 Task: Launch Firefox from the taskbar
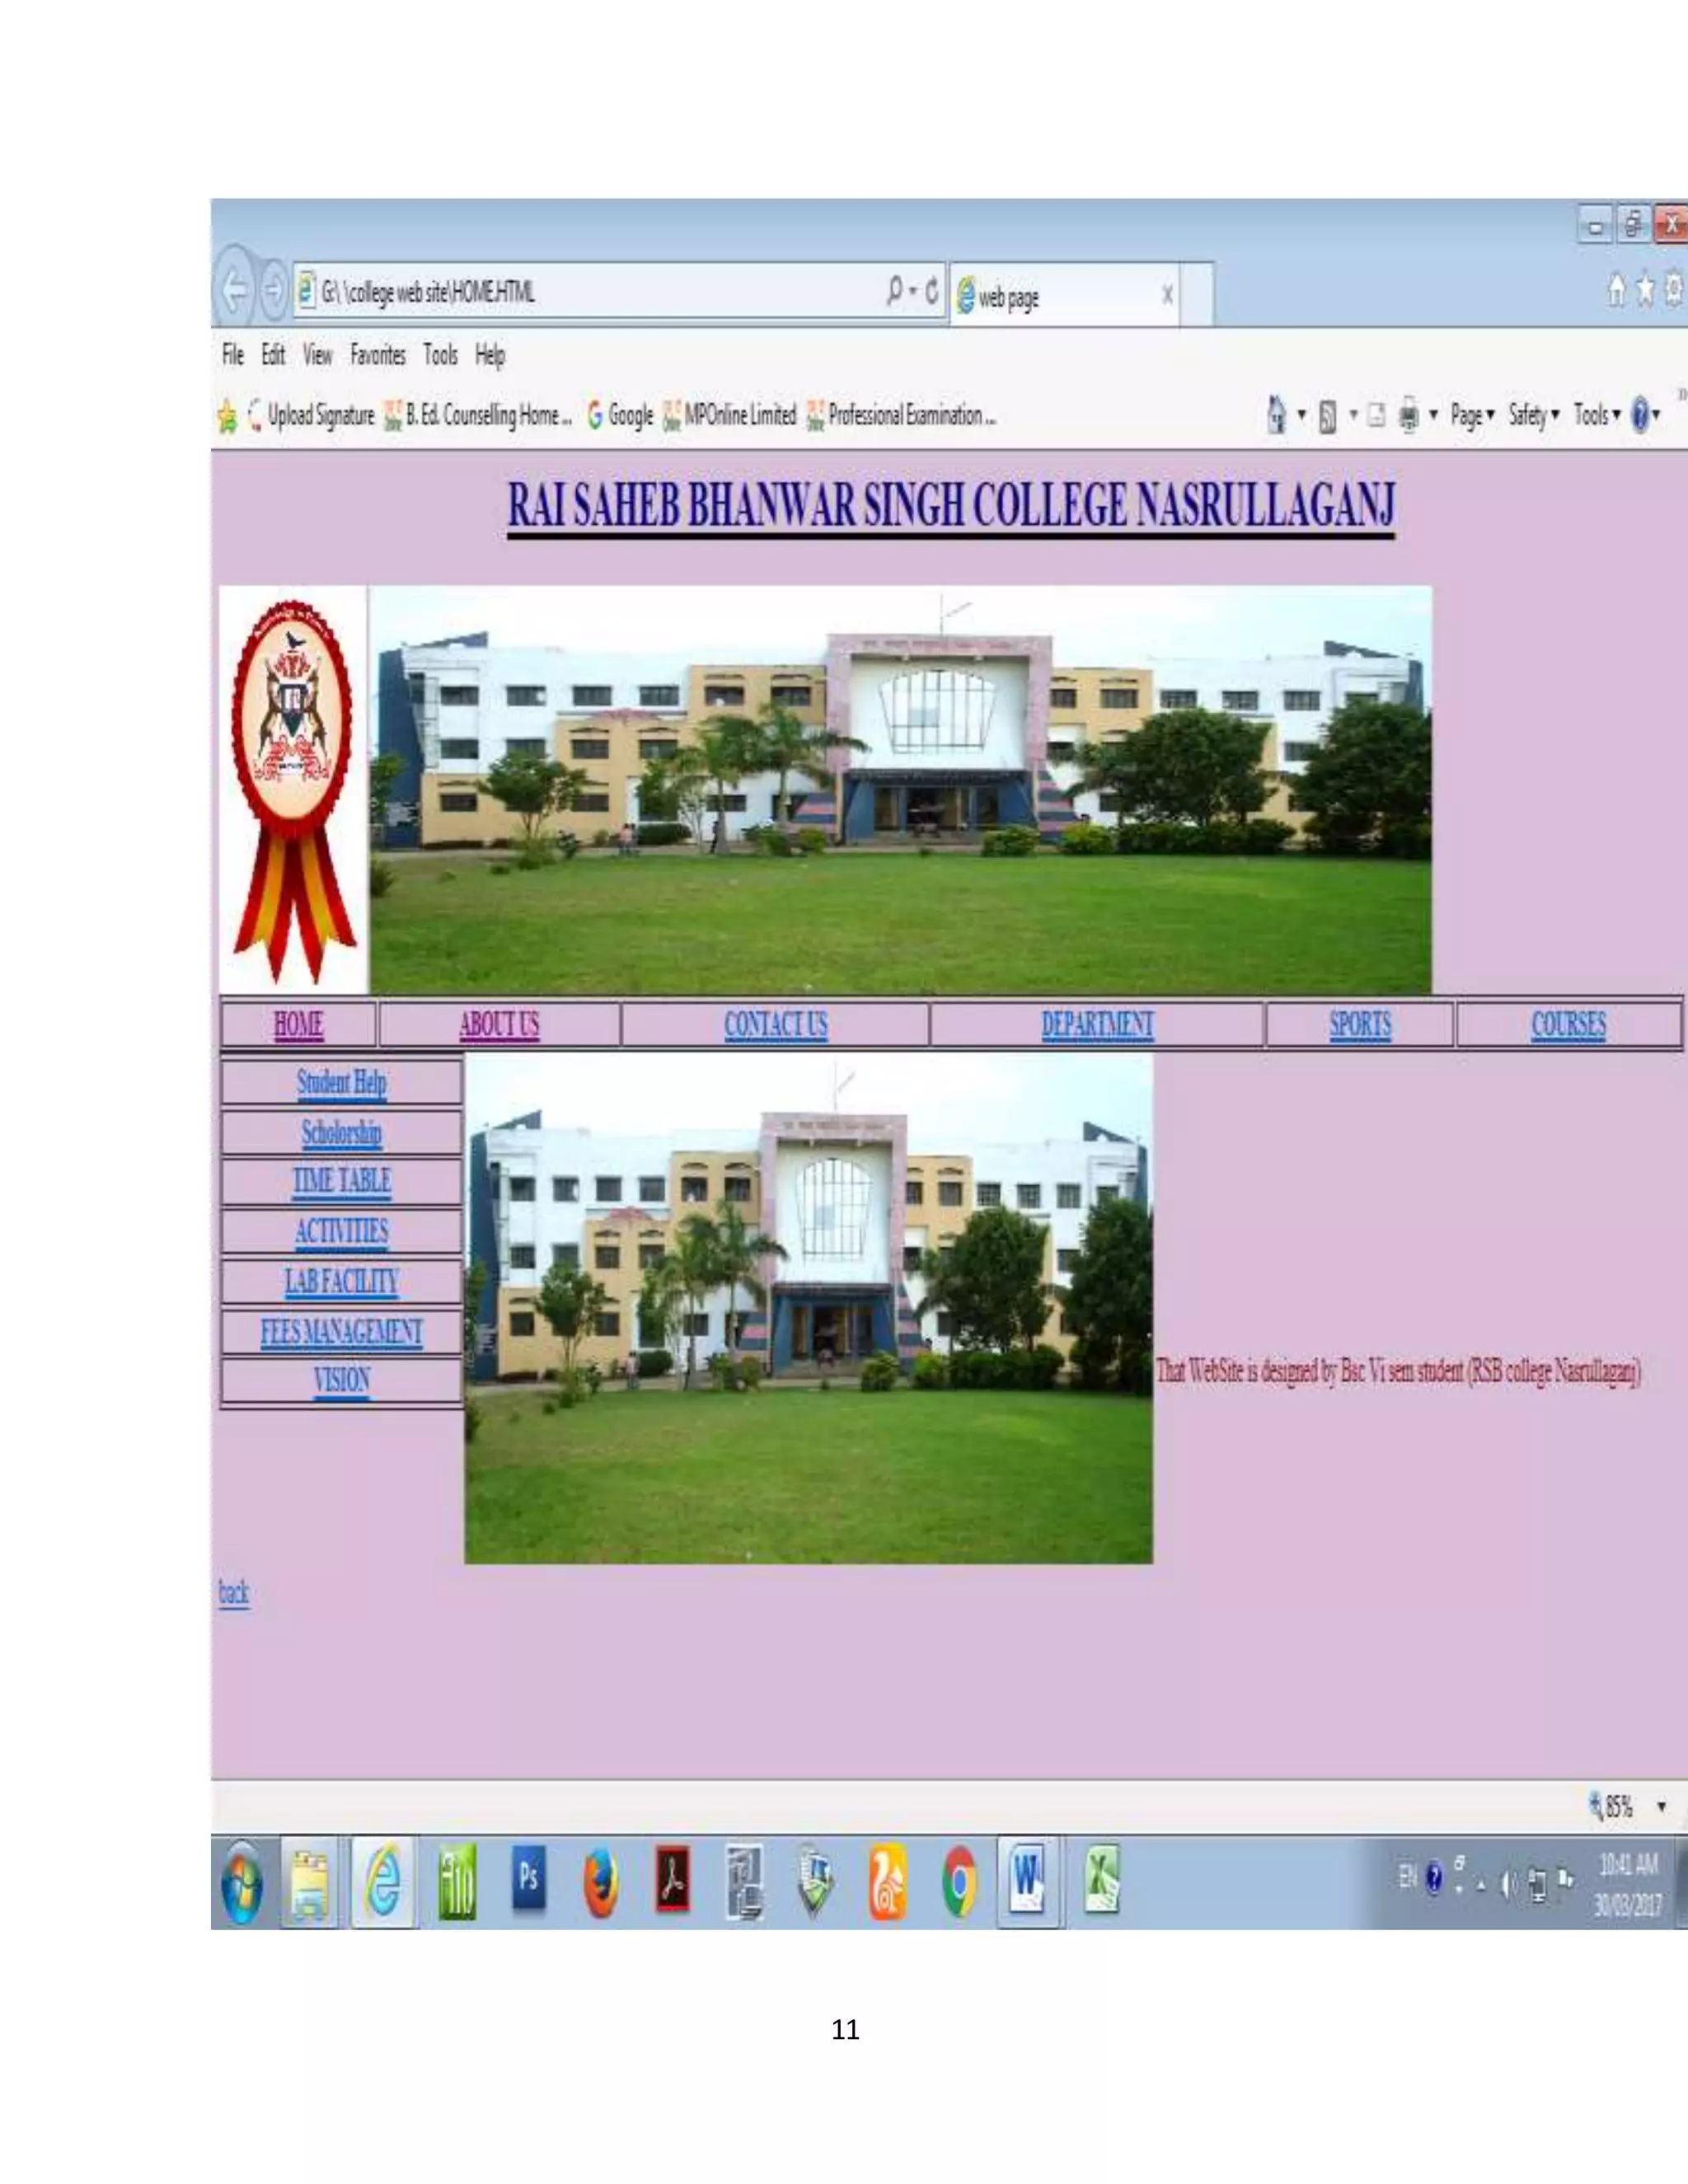coord(600,1883)
